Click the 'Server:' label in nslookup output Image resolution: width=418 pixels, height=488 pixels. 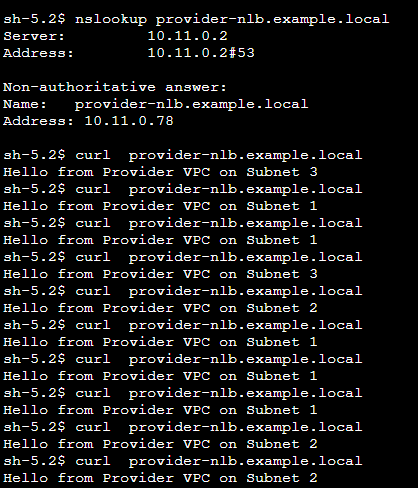pos(34,36)
